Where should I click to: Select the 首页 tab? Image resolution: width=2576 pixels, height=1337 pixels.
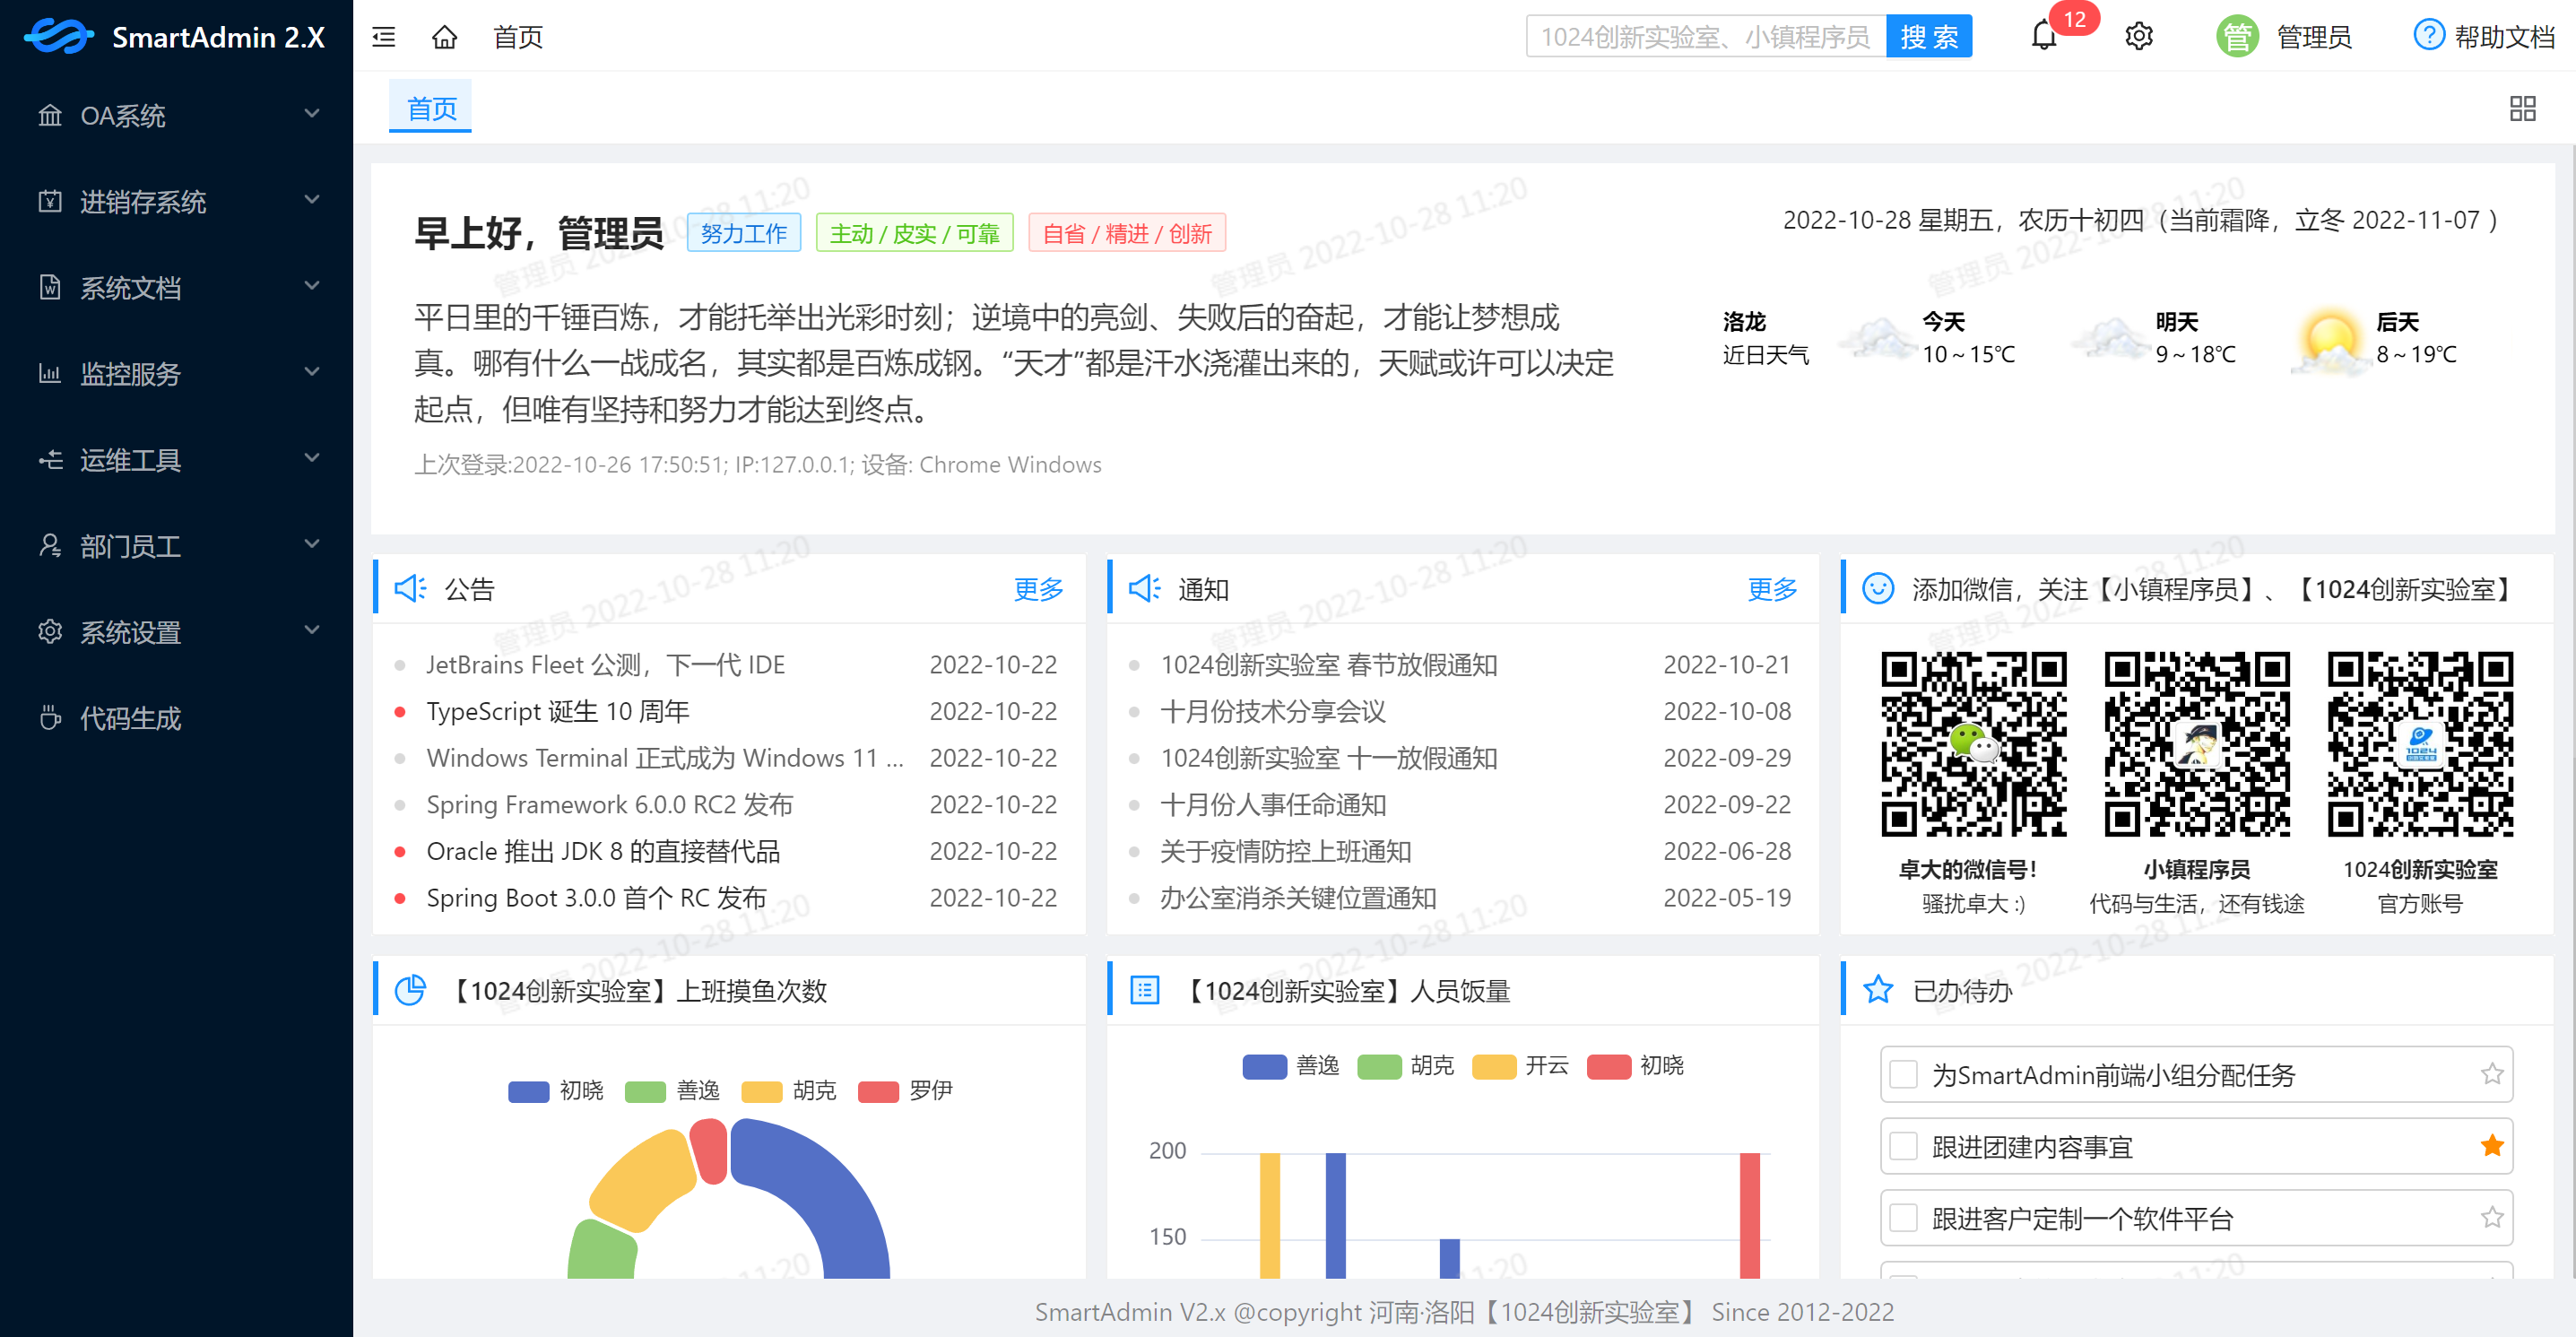pos(431,108)
